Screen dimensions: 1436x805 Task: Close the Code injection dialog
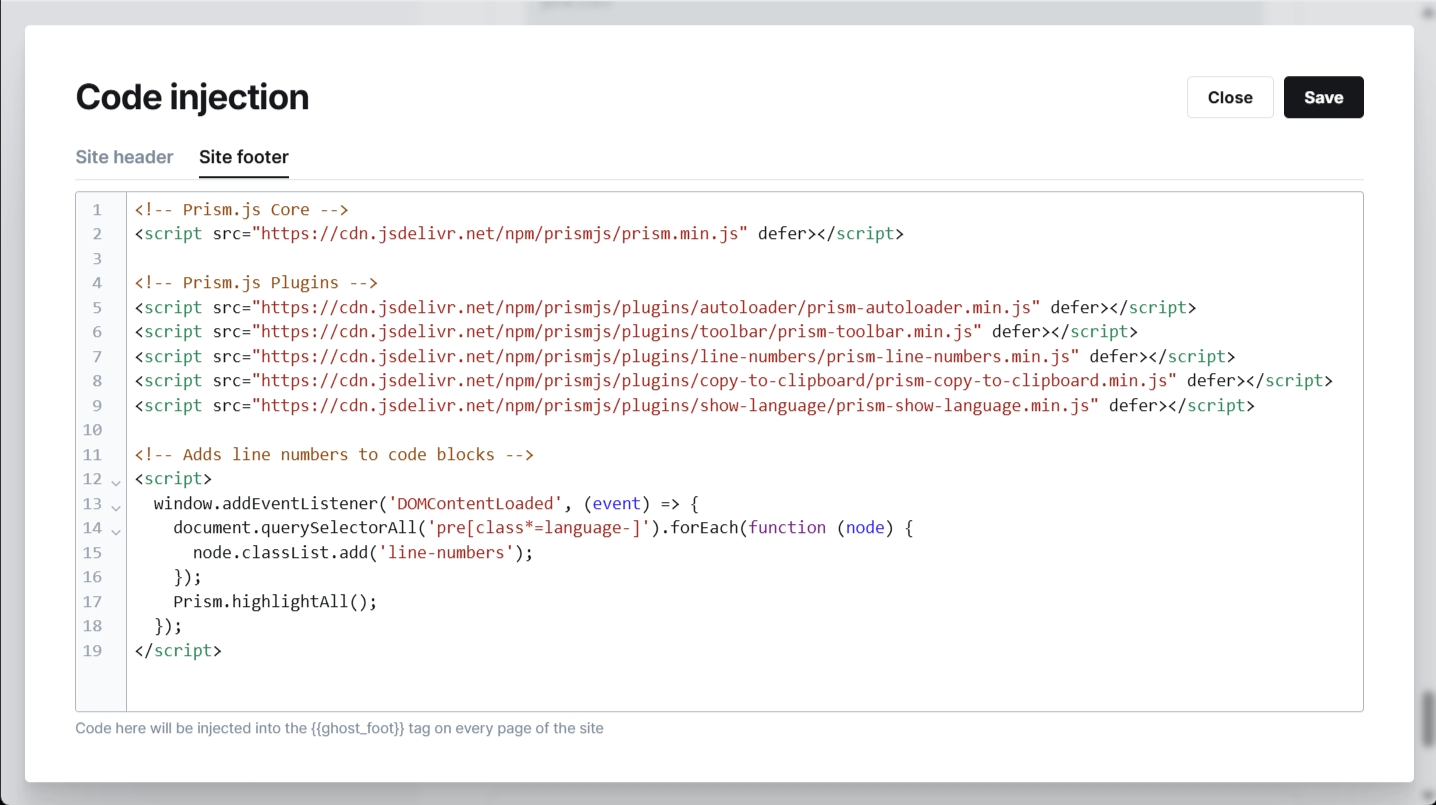pyautogui.click(x=1230, y=97)
